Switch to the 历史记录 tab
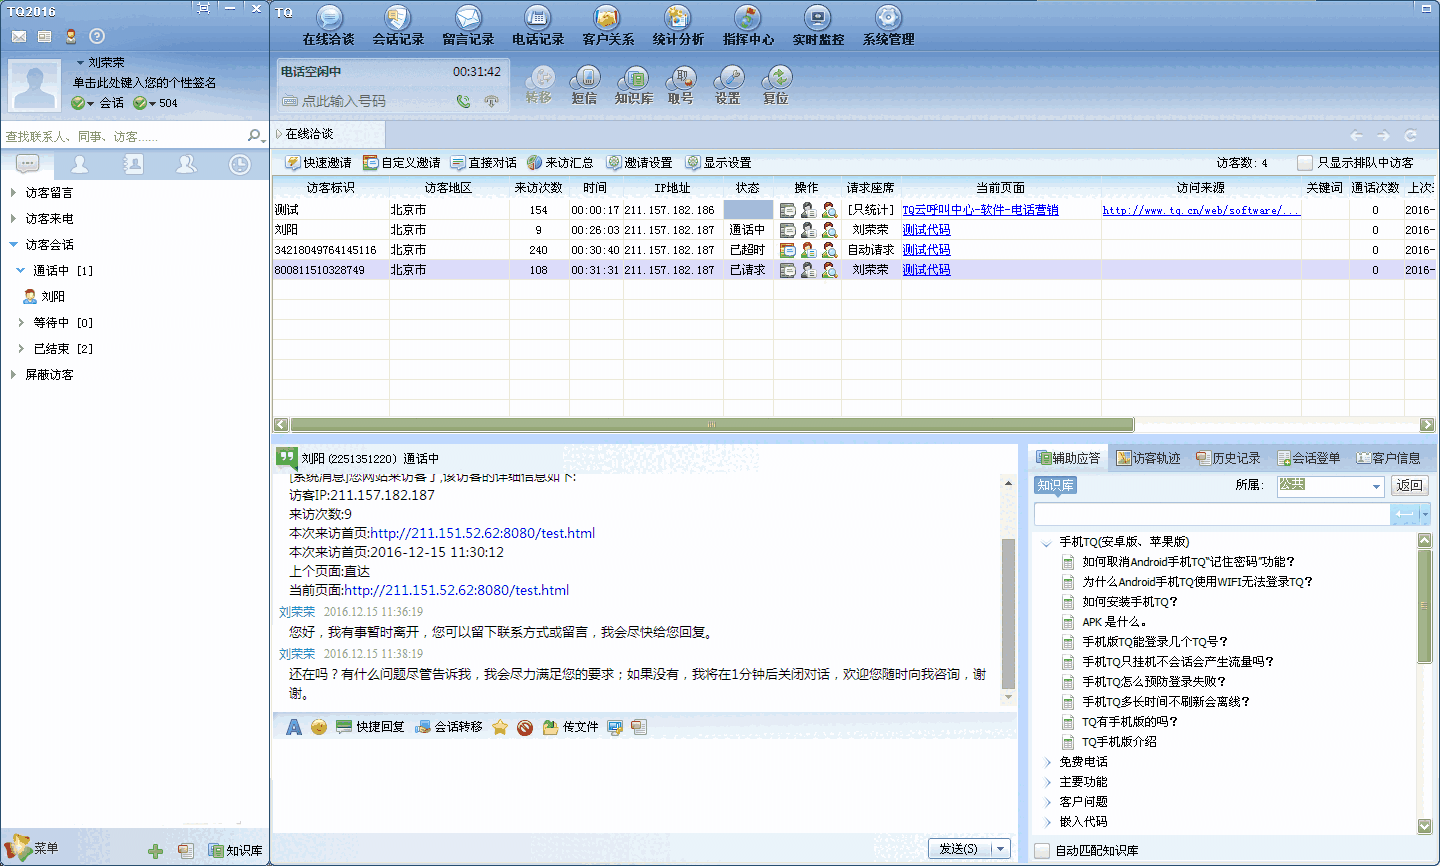This screenshot has height=866, width=1440. click(x=1228, y=458)
